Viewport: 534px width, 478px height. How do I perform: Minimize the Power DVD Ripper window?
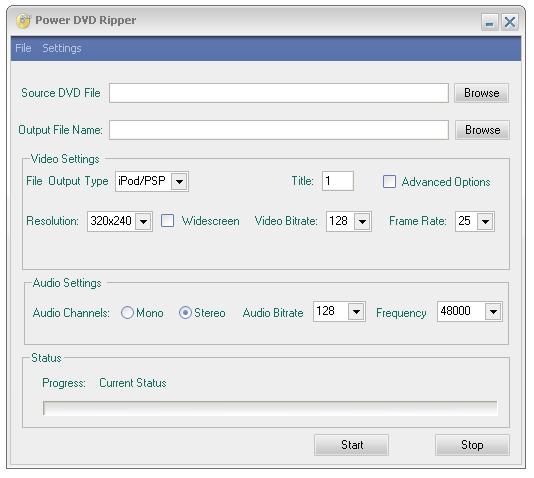point(490,22)
